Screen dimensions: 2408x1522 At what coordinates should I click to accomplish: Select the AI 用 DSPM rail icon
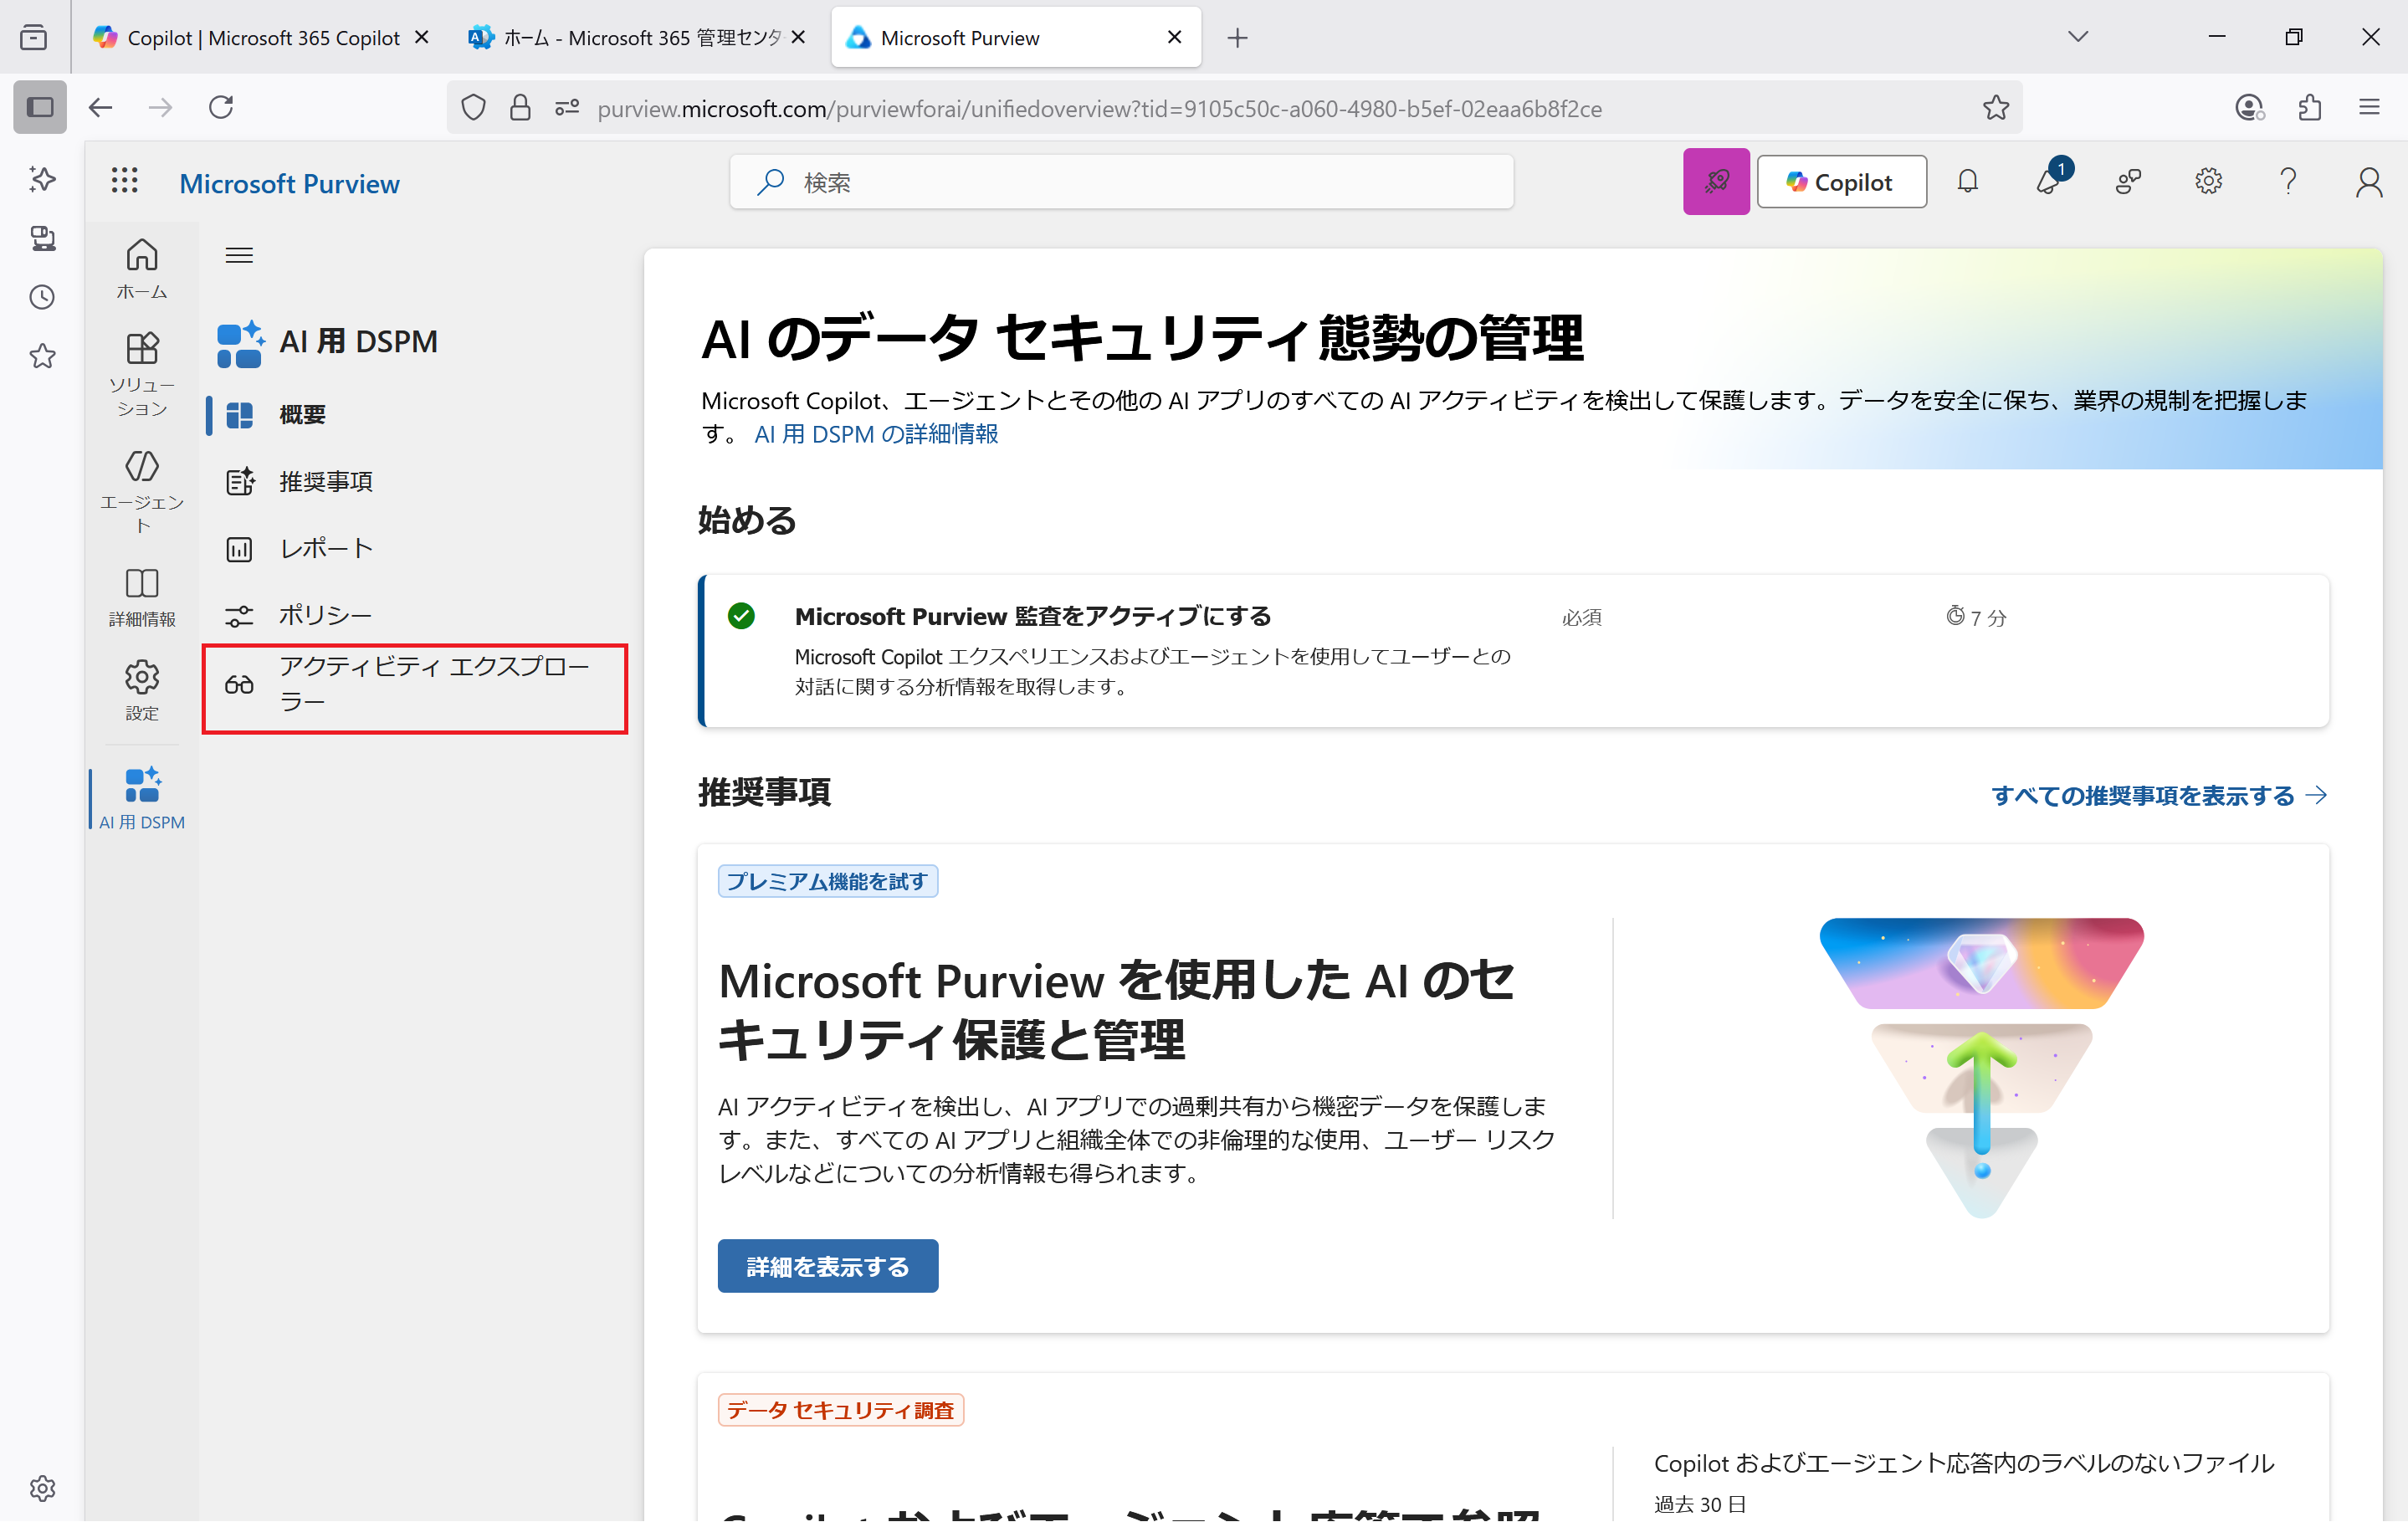[x=140, y=789]
